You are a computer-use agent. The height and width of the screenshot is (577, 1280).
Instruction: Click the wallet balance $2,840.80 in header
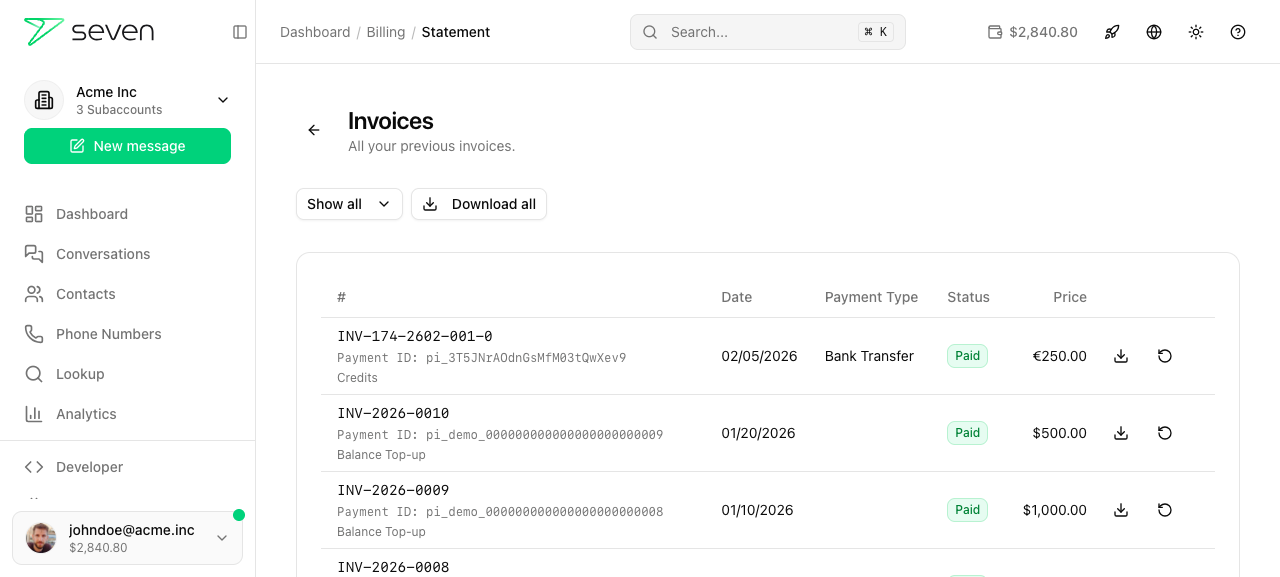point(1033,32)
